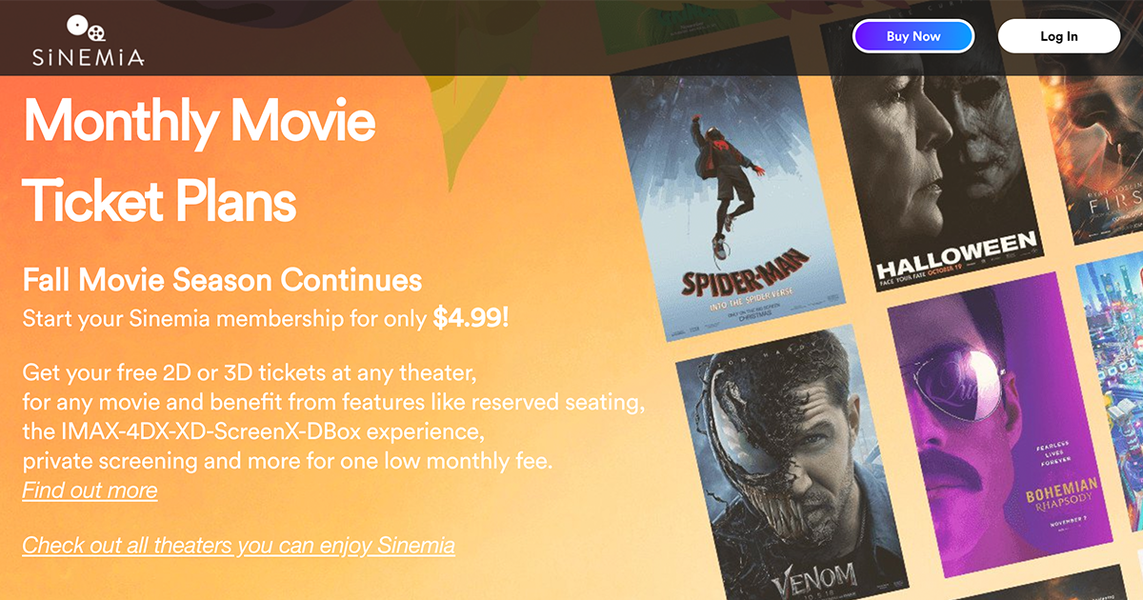Click the 'Start your Sinemia membership' line
Screen dimensions: 1143x600
click(226, 319)
